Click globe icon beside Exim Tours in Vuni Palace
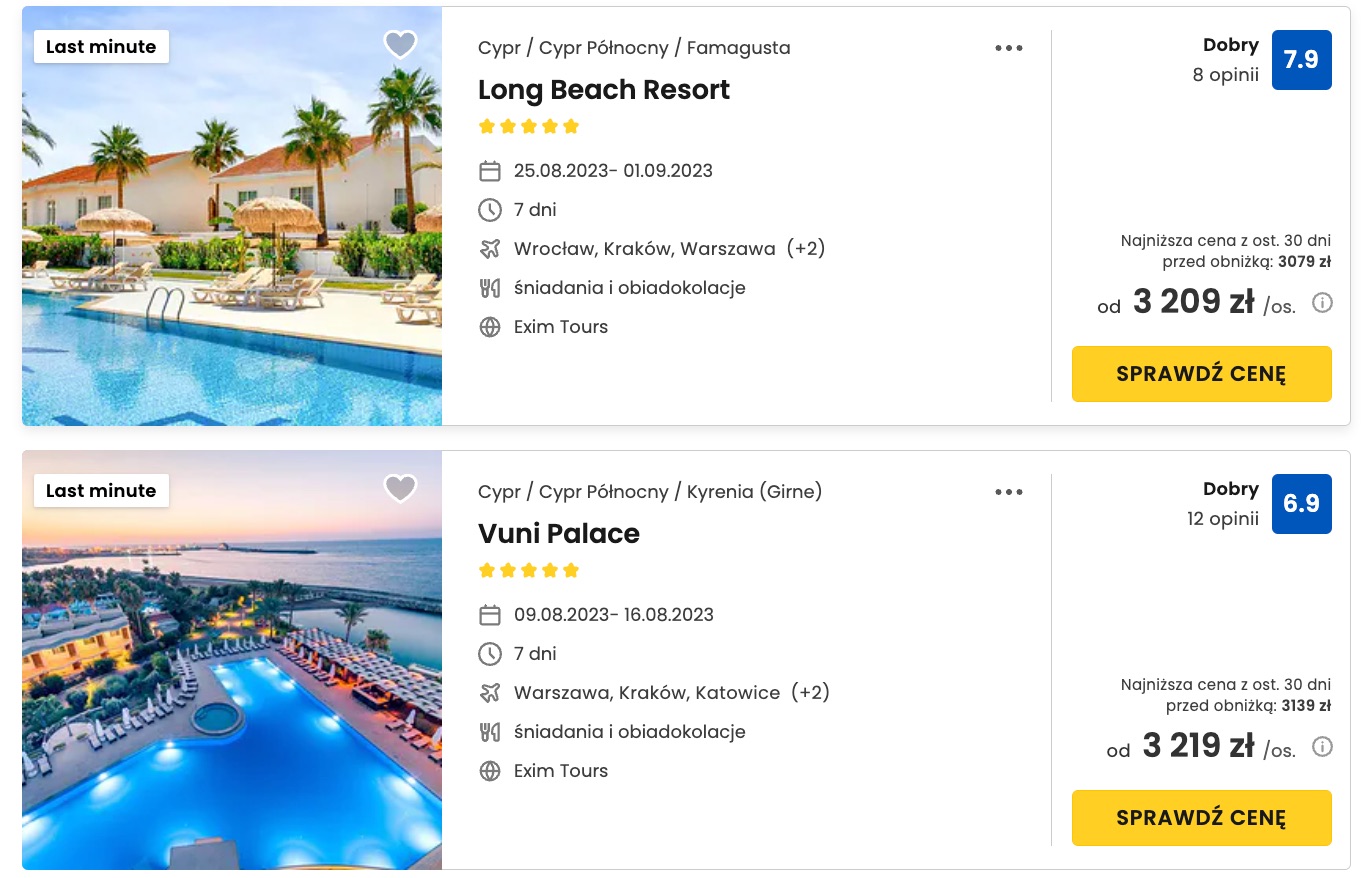Image resolution: width=1362 pixels, height=878 pixels. (x=490, y=771)
